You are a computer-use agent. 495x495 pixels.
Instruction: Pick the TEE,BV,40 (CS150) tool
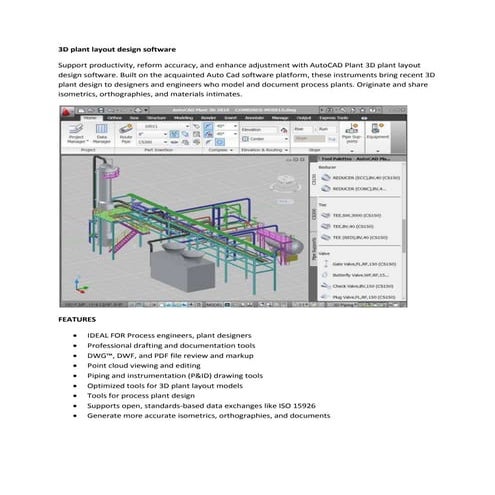(347, 226)
